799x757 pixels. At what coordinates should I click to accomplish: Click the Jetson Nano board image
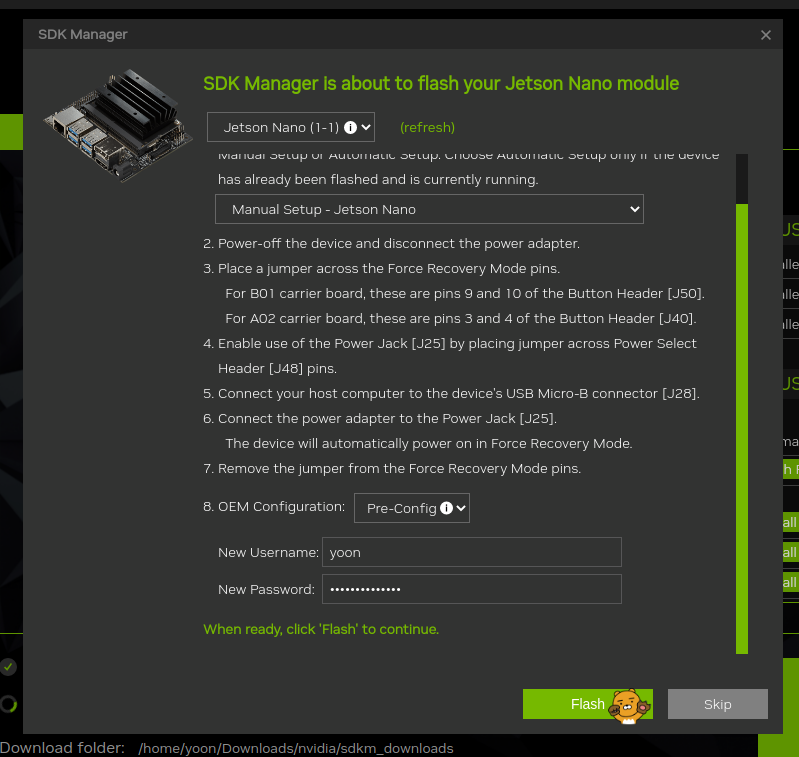pyautogui.click(x=118, y=125)
